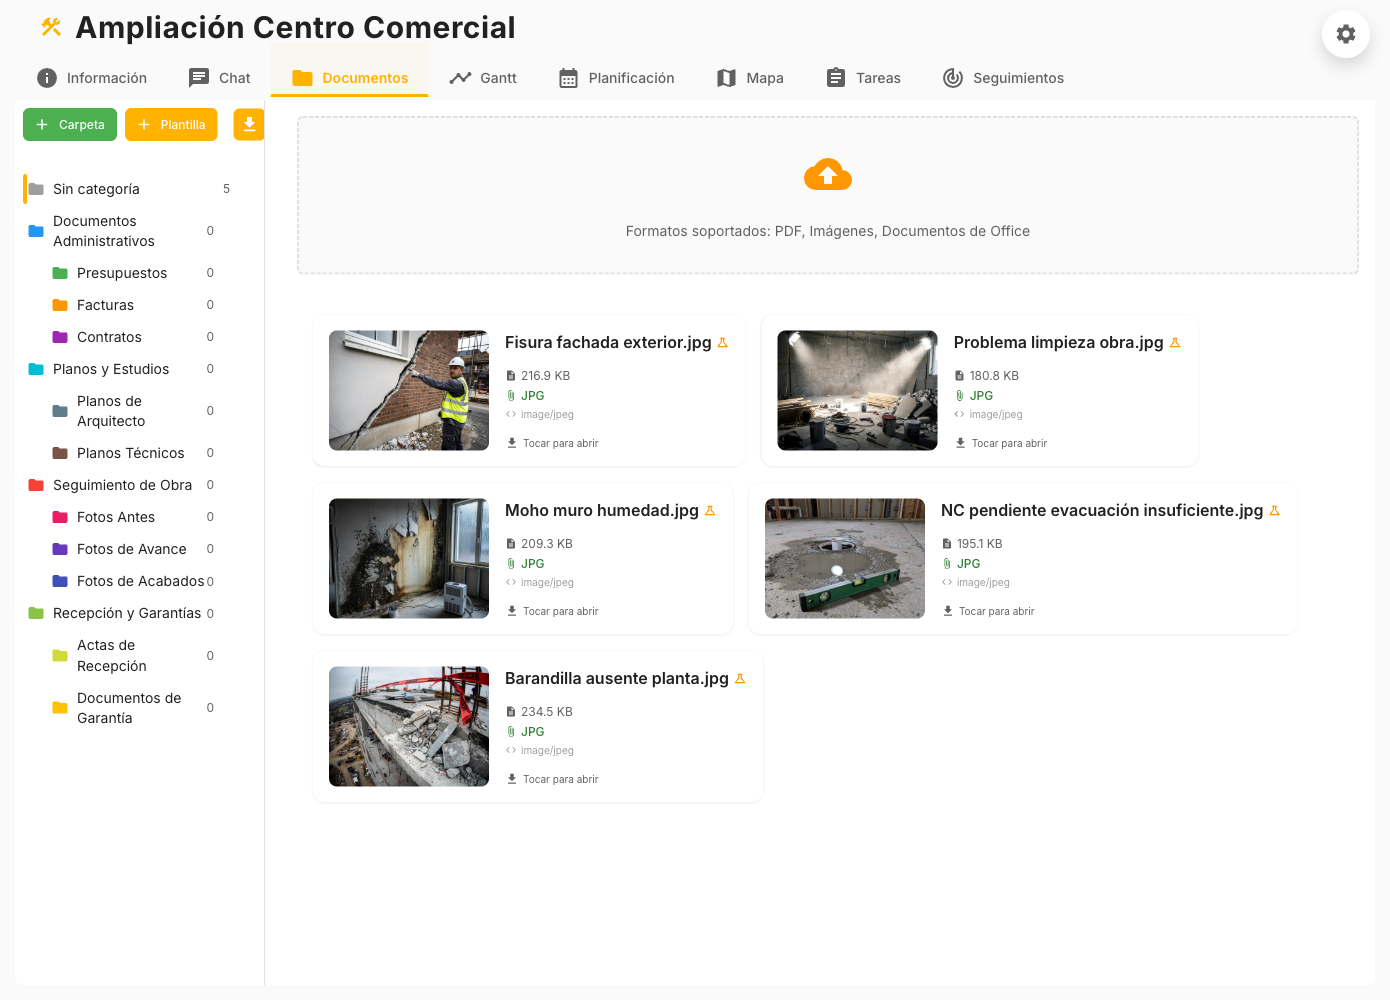Switch to the Tareas tab
Image resolution: width=1390 pixels, height=1000 pixels.
tap(862, 77)
